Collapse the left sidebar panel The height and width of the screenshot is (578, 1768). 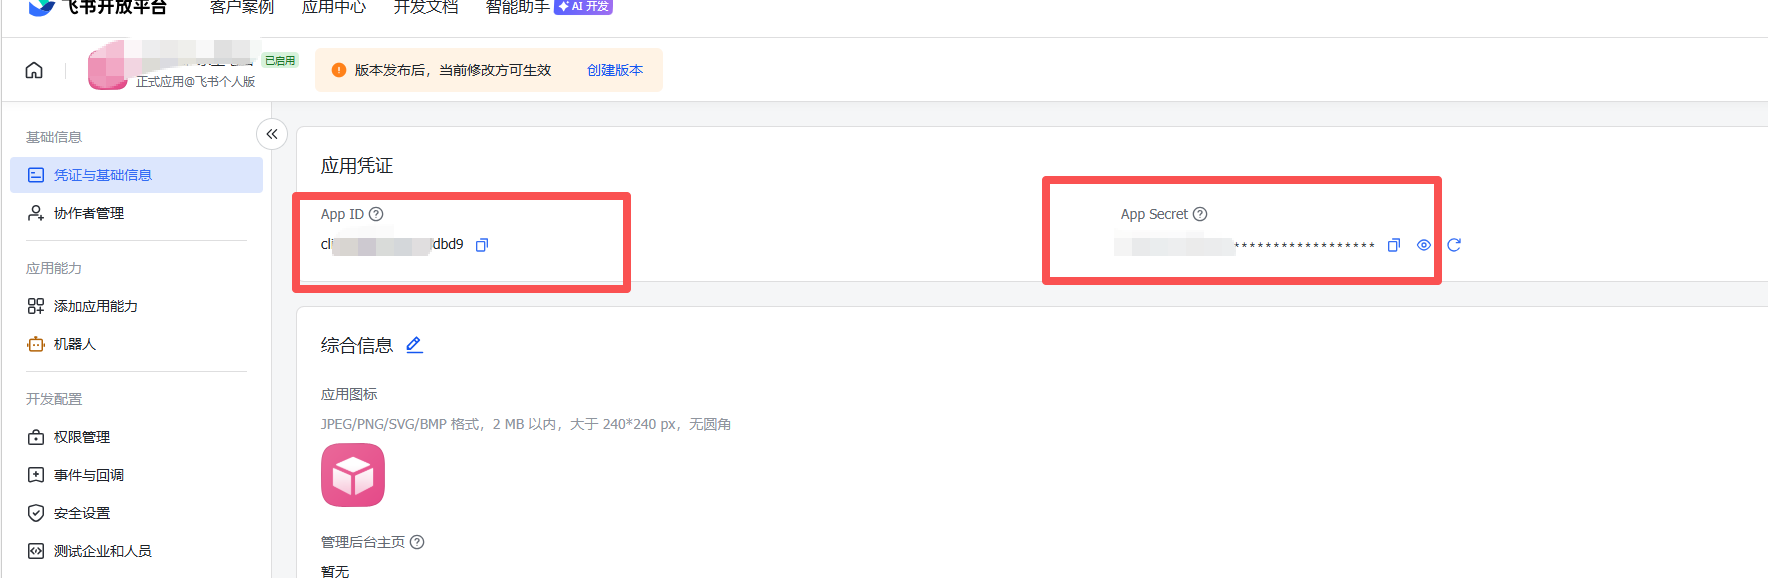click(272, 134)
